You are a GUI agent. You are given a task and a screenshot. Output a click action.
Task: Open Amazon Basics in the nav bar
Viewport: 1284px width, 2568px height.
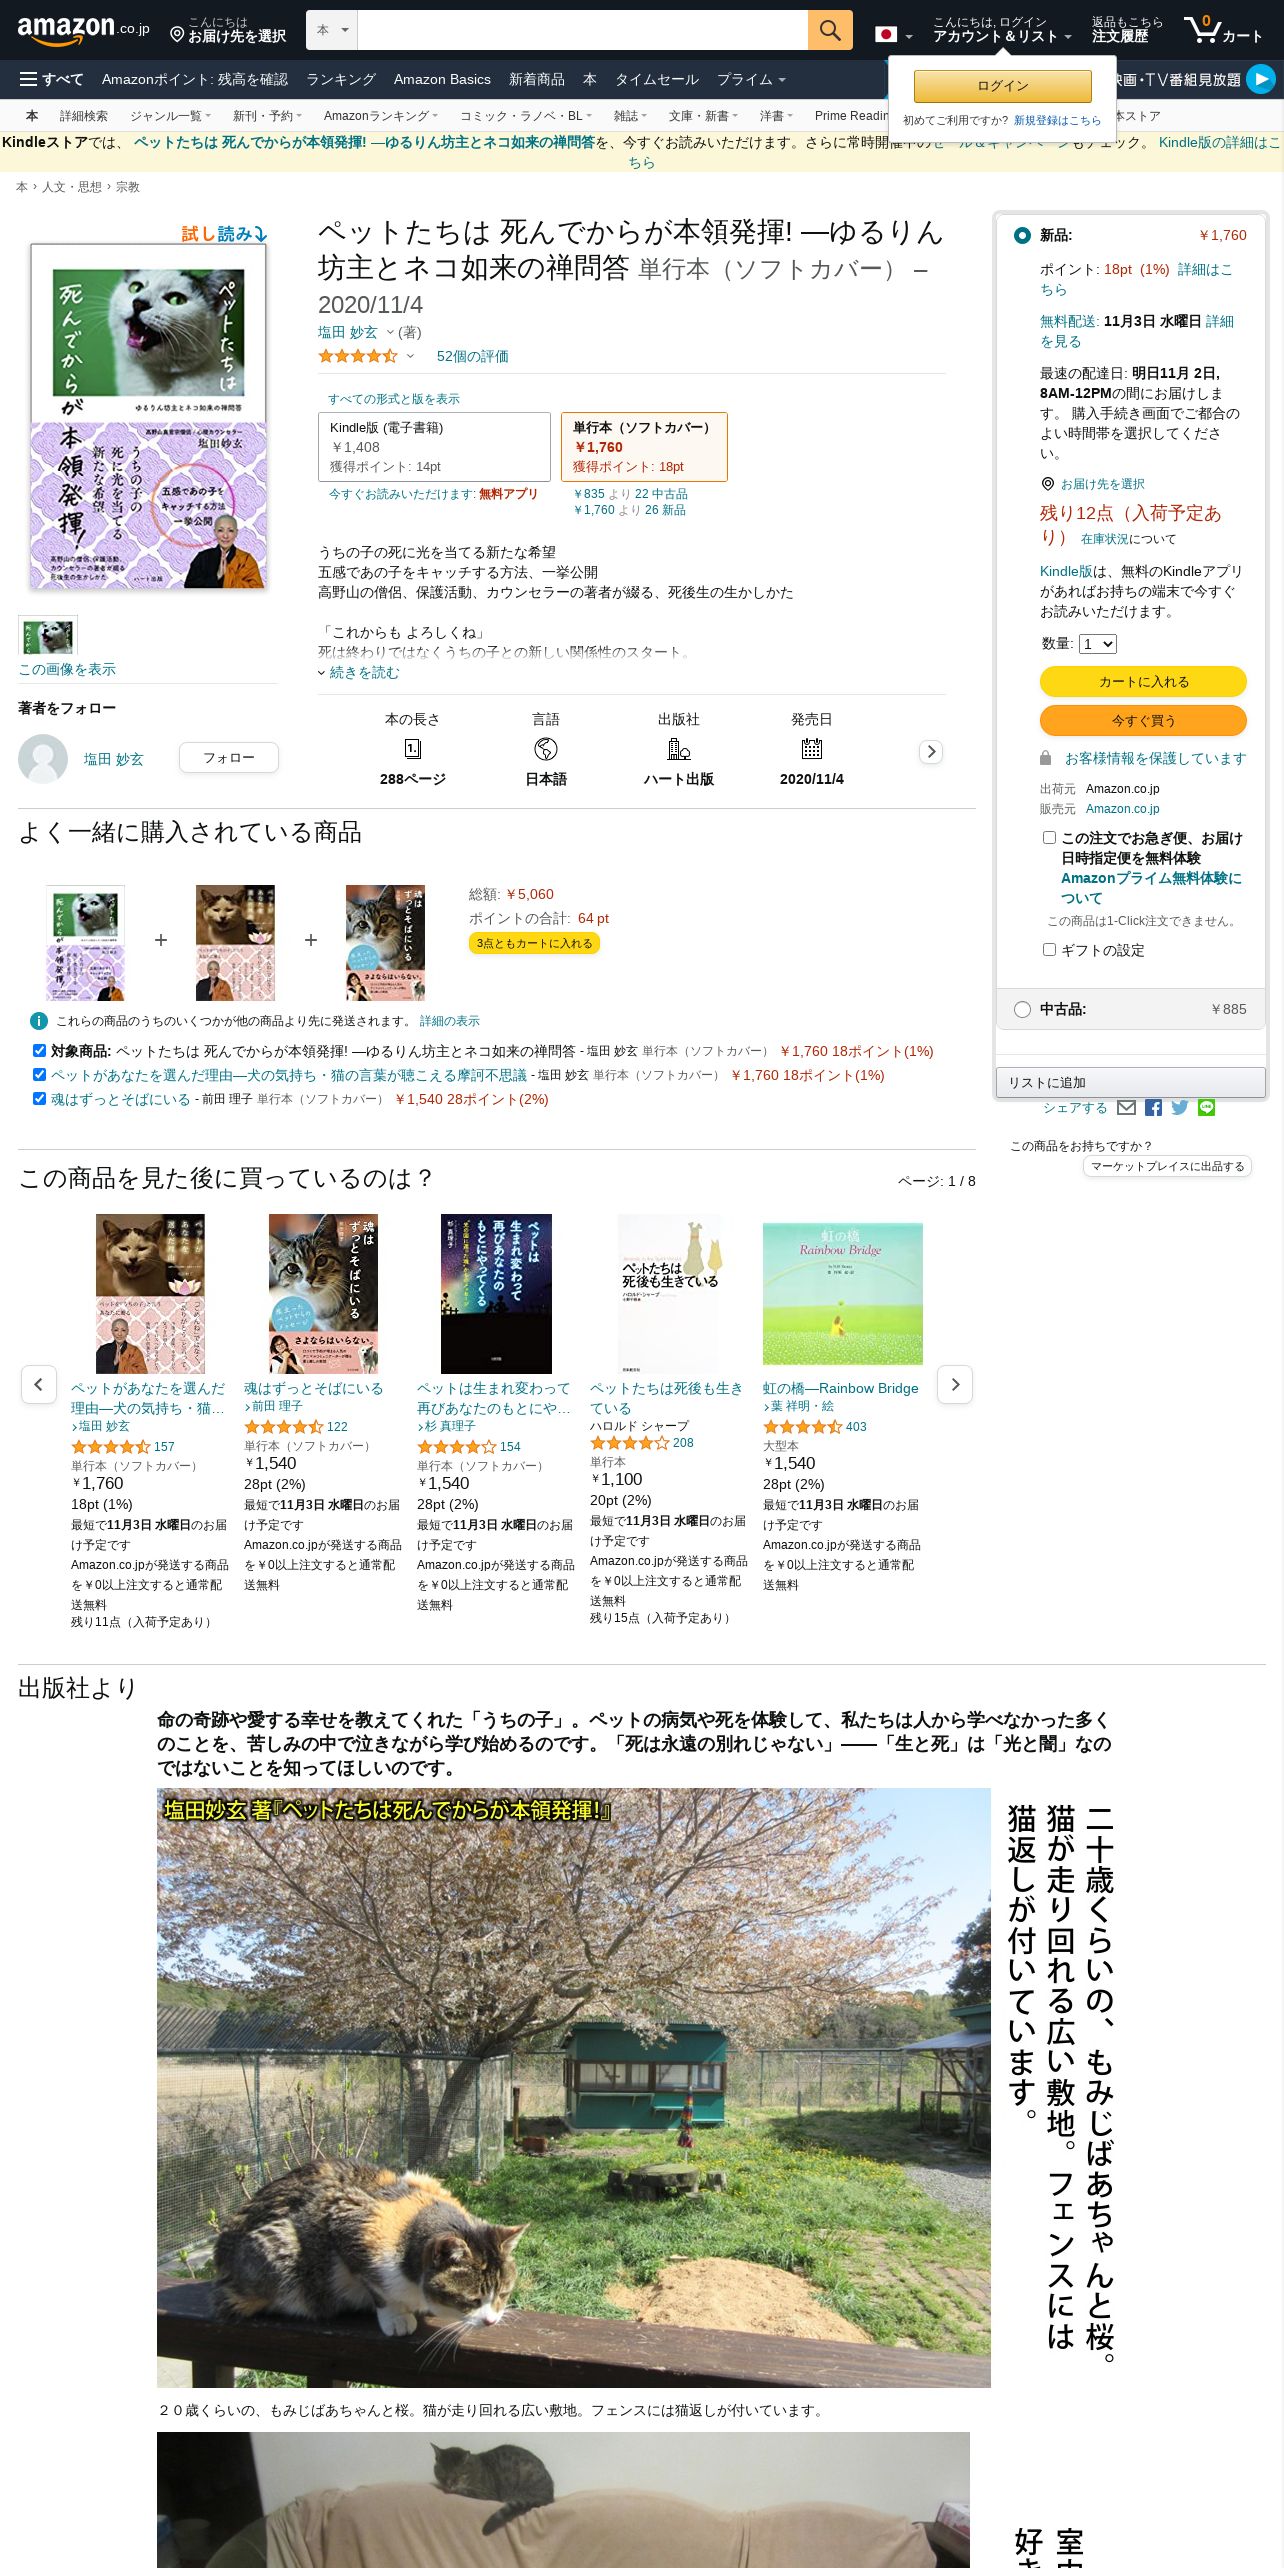click(442, 79)
